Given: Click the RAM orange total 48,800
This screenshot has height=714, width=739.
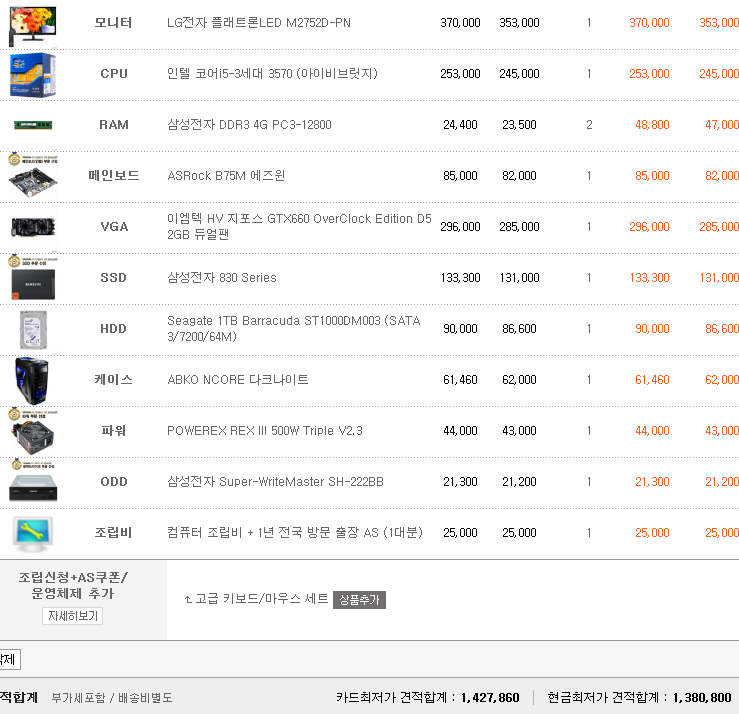Looking at the screenshot, I should [x=652, y=124].
